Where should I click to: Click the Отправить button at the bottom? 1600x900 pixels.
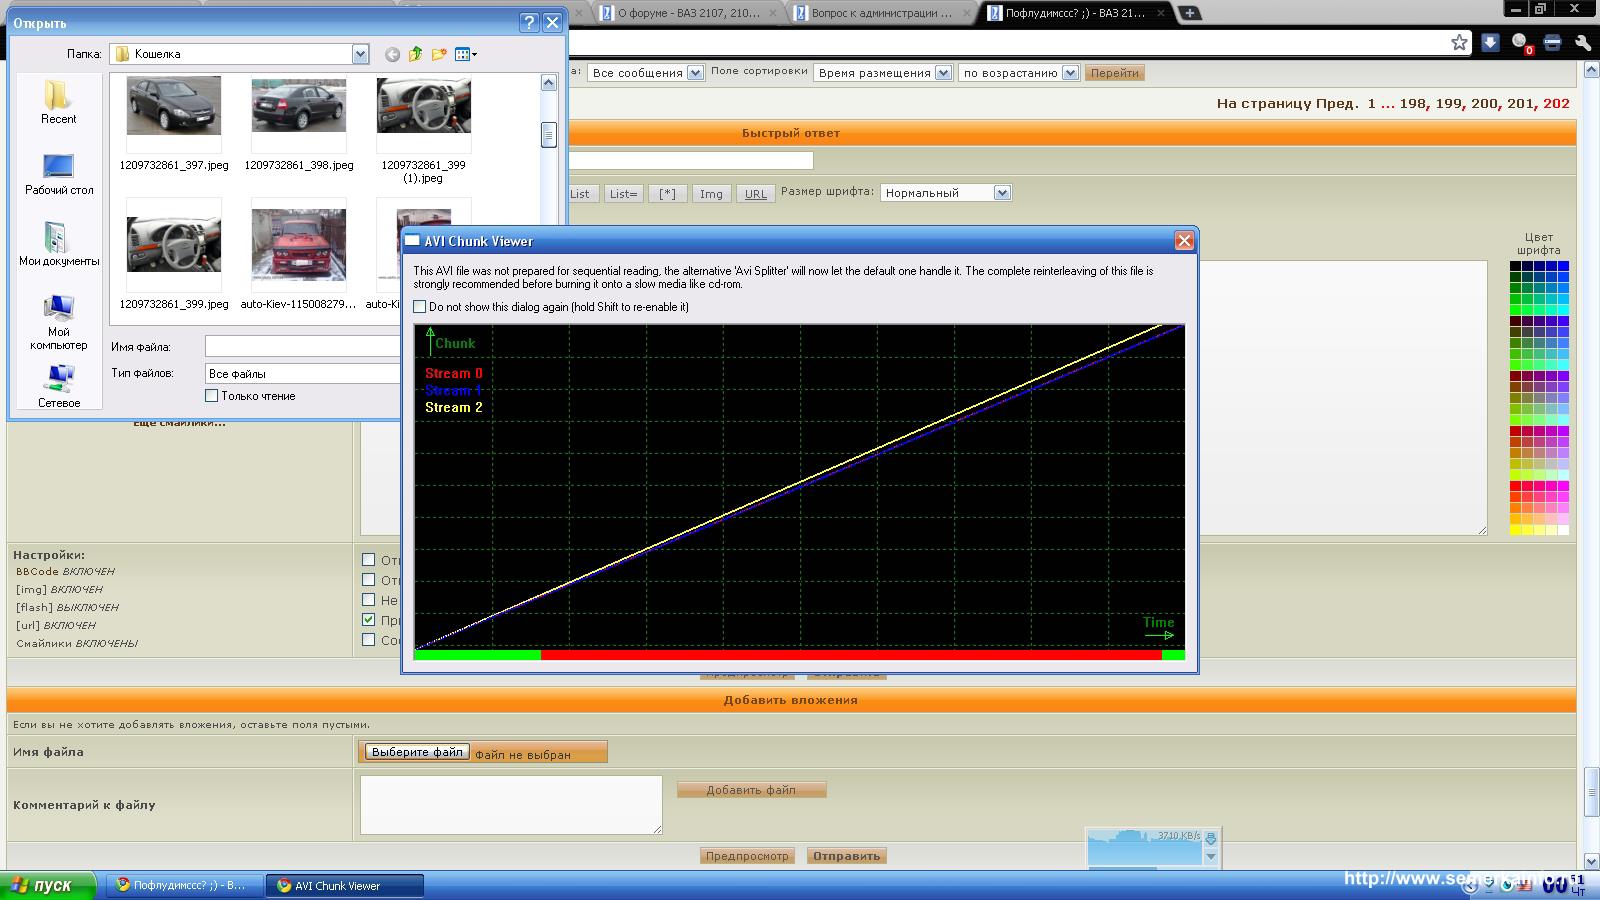[x=846, y=856]
